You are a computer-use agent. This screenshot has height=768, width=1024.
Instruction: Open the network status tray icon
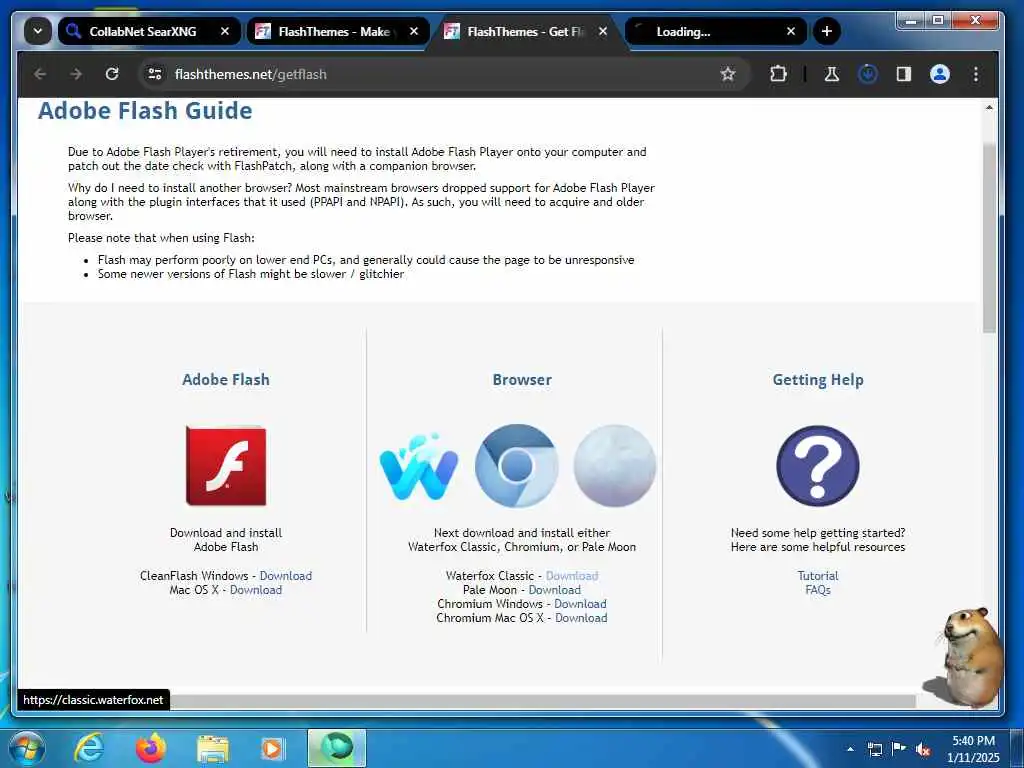(874, 749)
